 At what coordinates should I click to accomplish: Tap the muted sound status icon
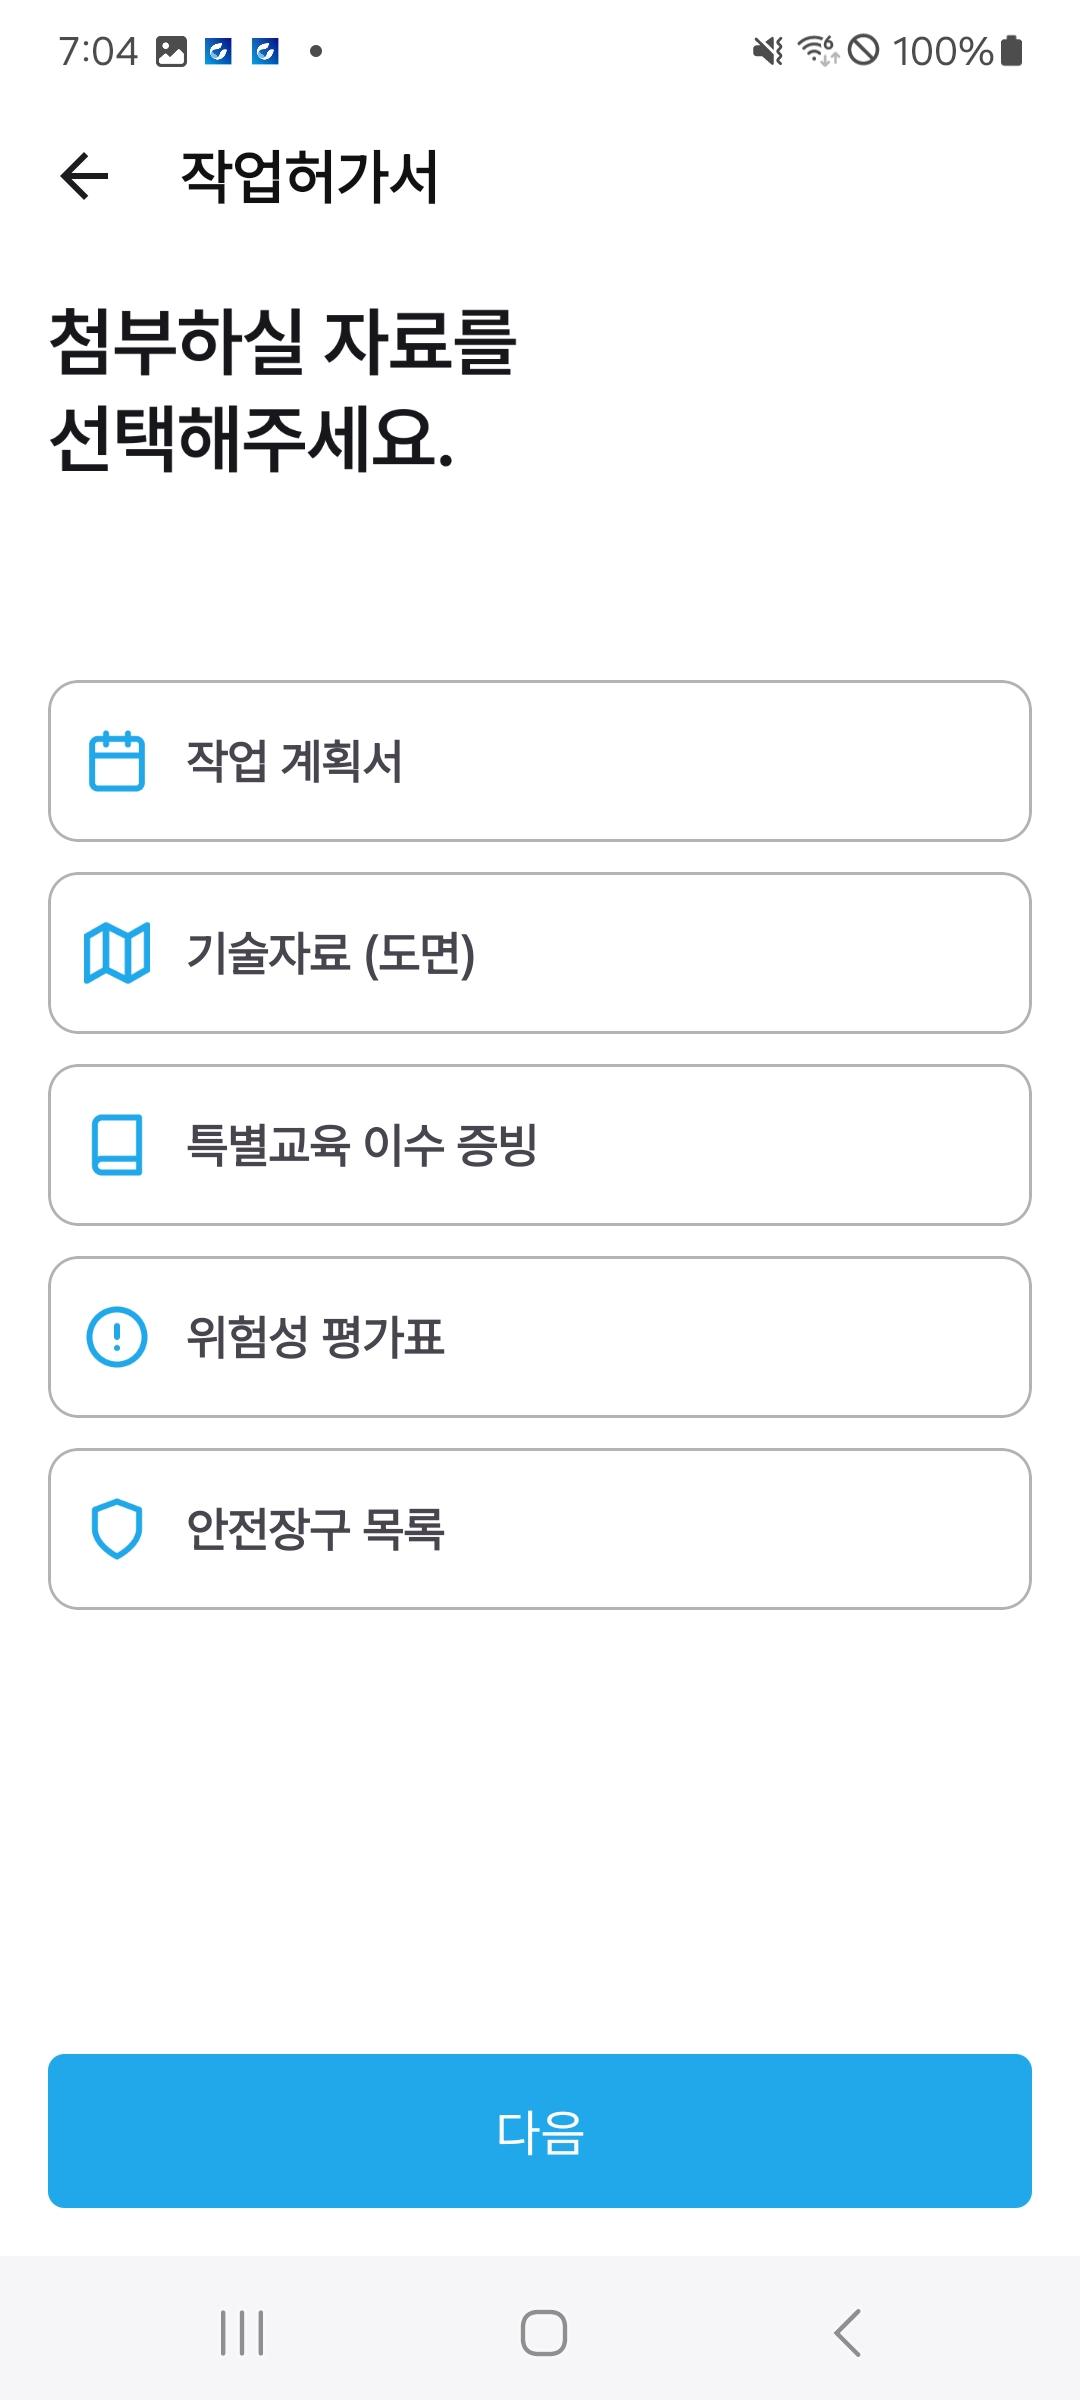point(768,51)
